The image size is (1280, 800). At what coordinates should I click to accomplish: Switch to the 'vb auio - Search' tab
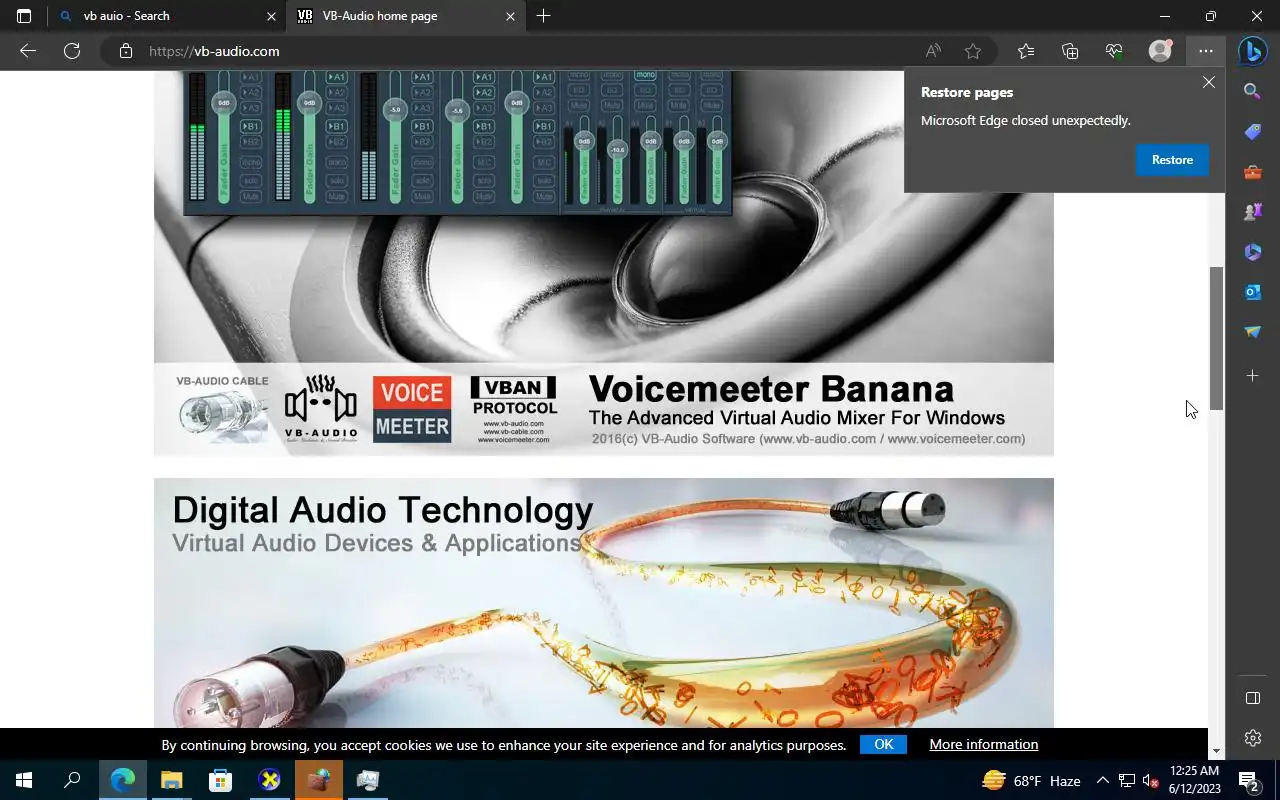pos(166,16)
